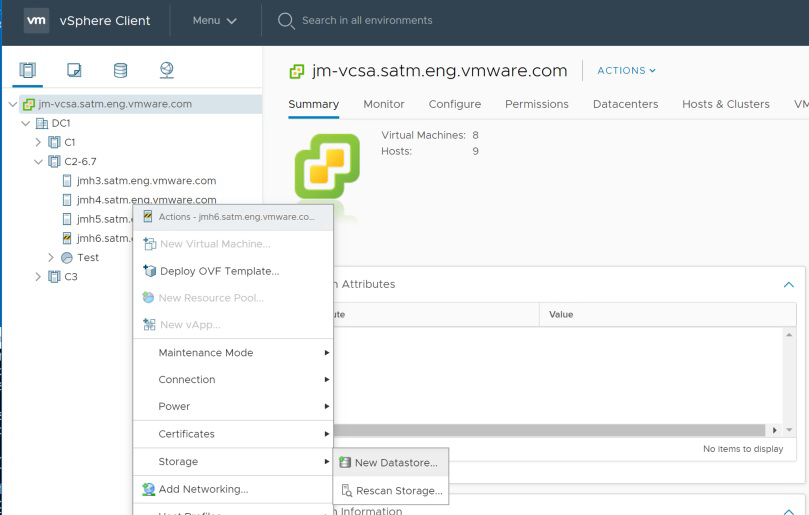Collapse the Custom Attributes panel
809x515 pixels.
tap(788, 285)
